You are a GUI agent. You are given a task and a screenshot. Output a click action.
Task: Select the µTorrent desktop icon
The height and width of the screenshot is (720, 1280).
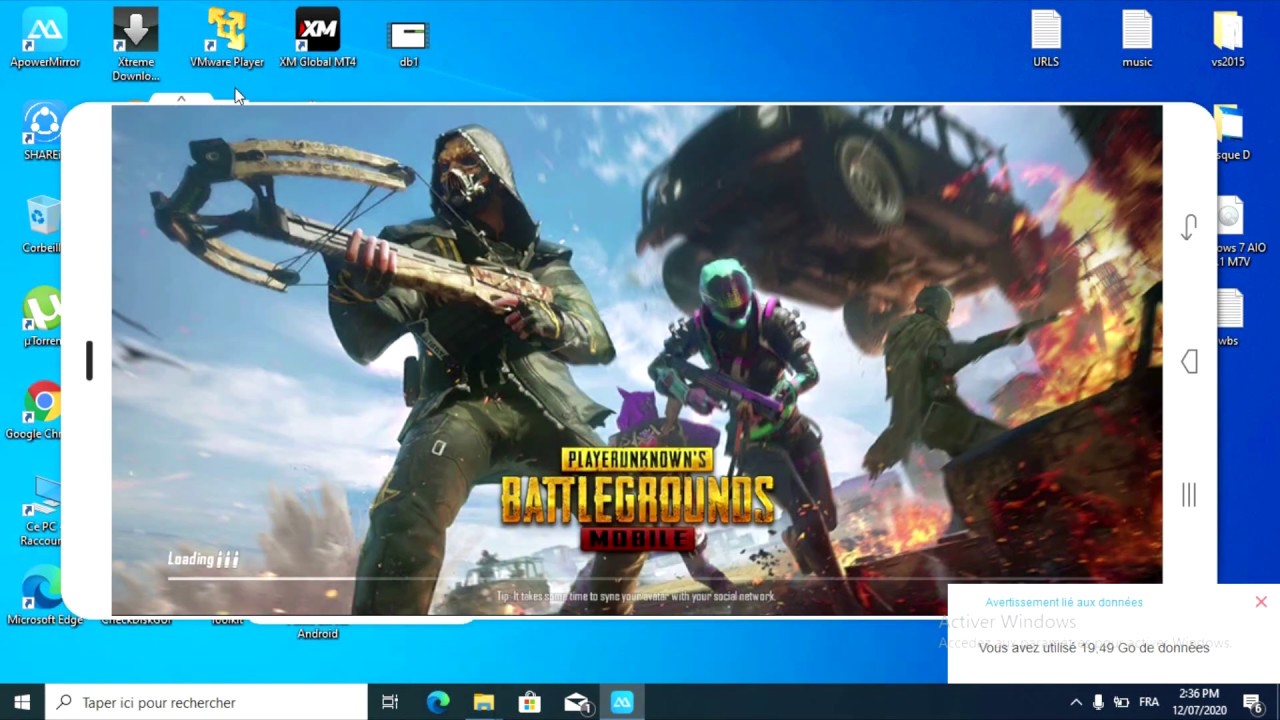pyautogui.click(x=42, y=318)
